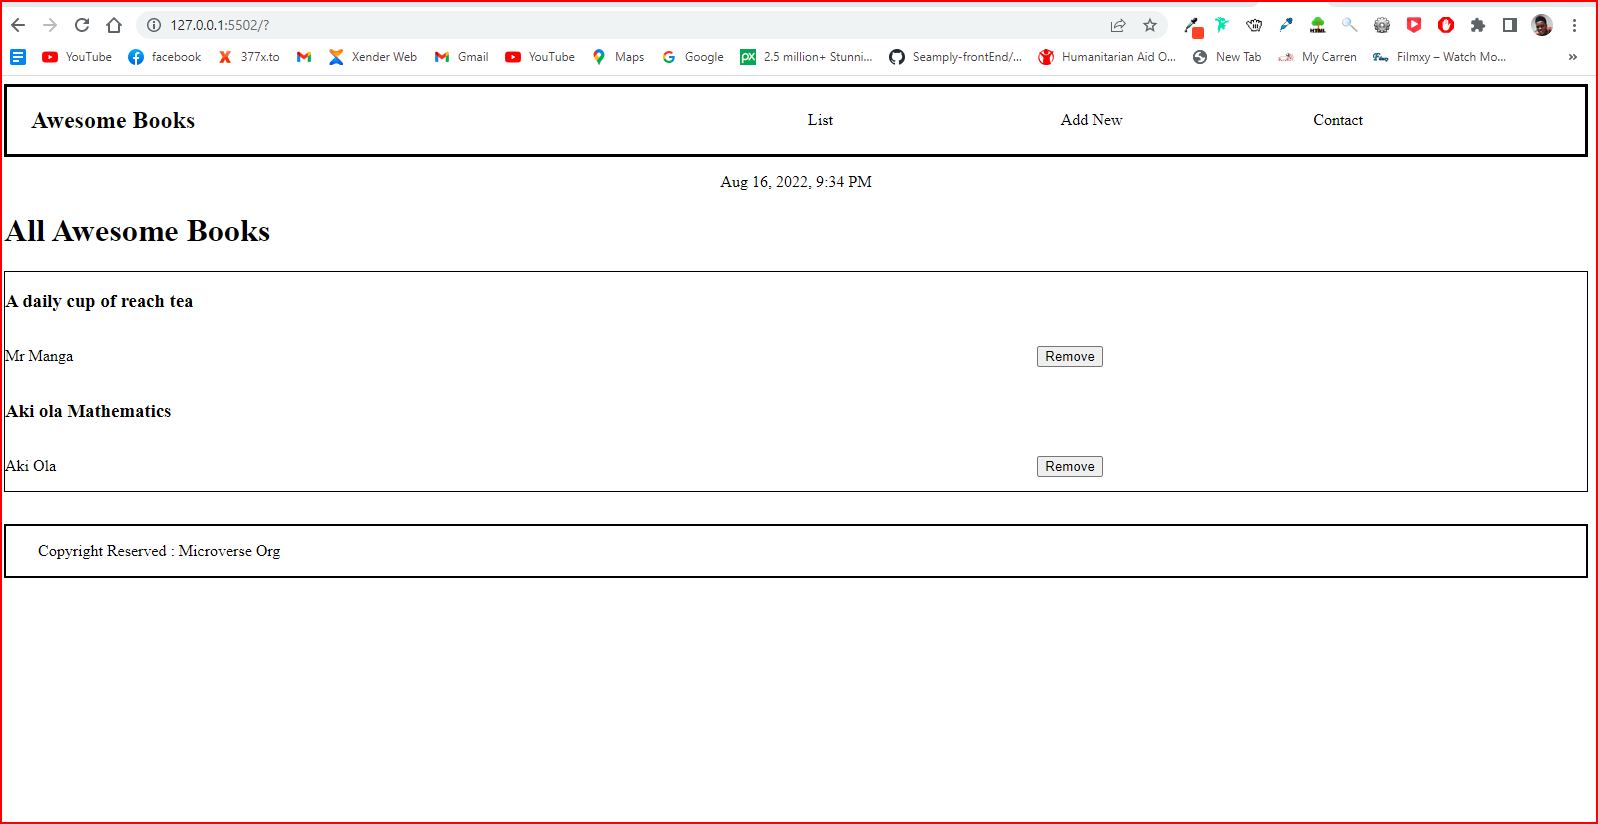The width and height of the screenshot is (1598, 824).
Task: Open the Extensions puzzle piece menu
Action: pos(1478,25)
